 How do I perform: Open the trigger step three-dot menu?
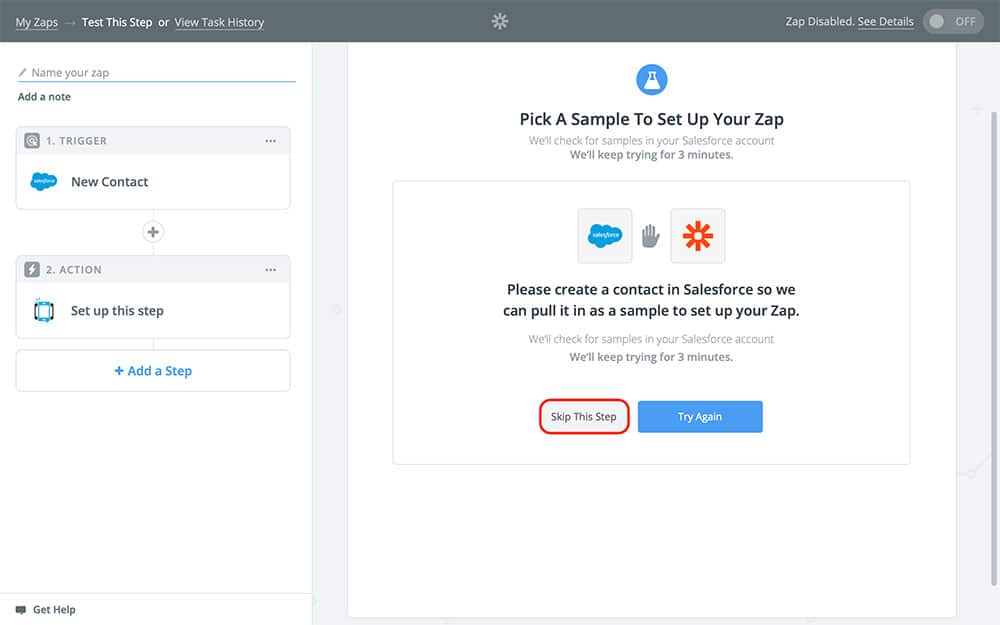pyautogui.click(x=271, y=141)
